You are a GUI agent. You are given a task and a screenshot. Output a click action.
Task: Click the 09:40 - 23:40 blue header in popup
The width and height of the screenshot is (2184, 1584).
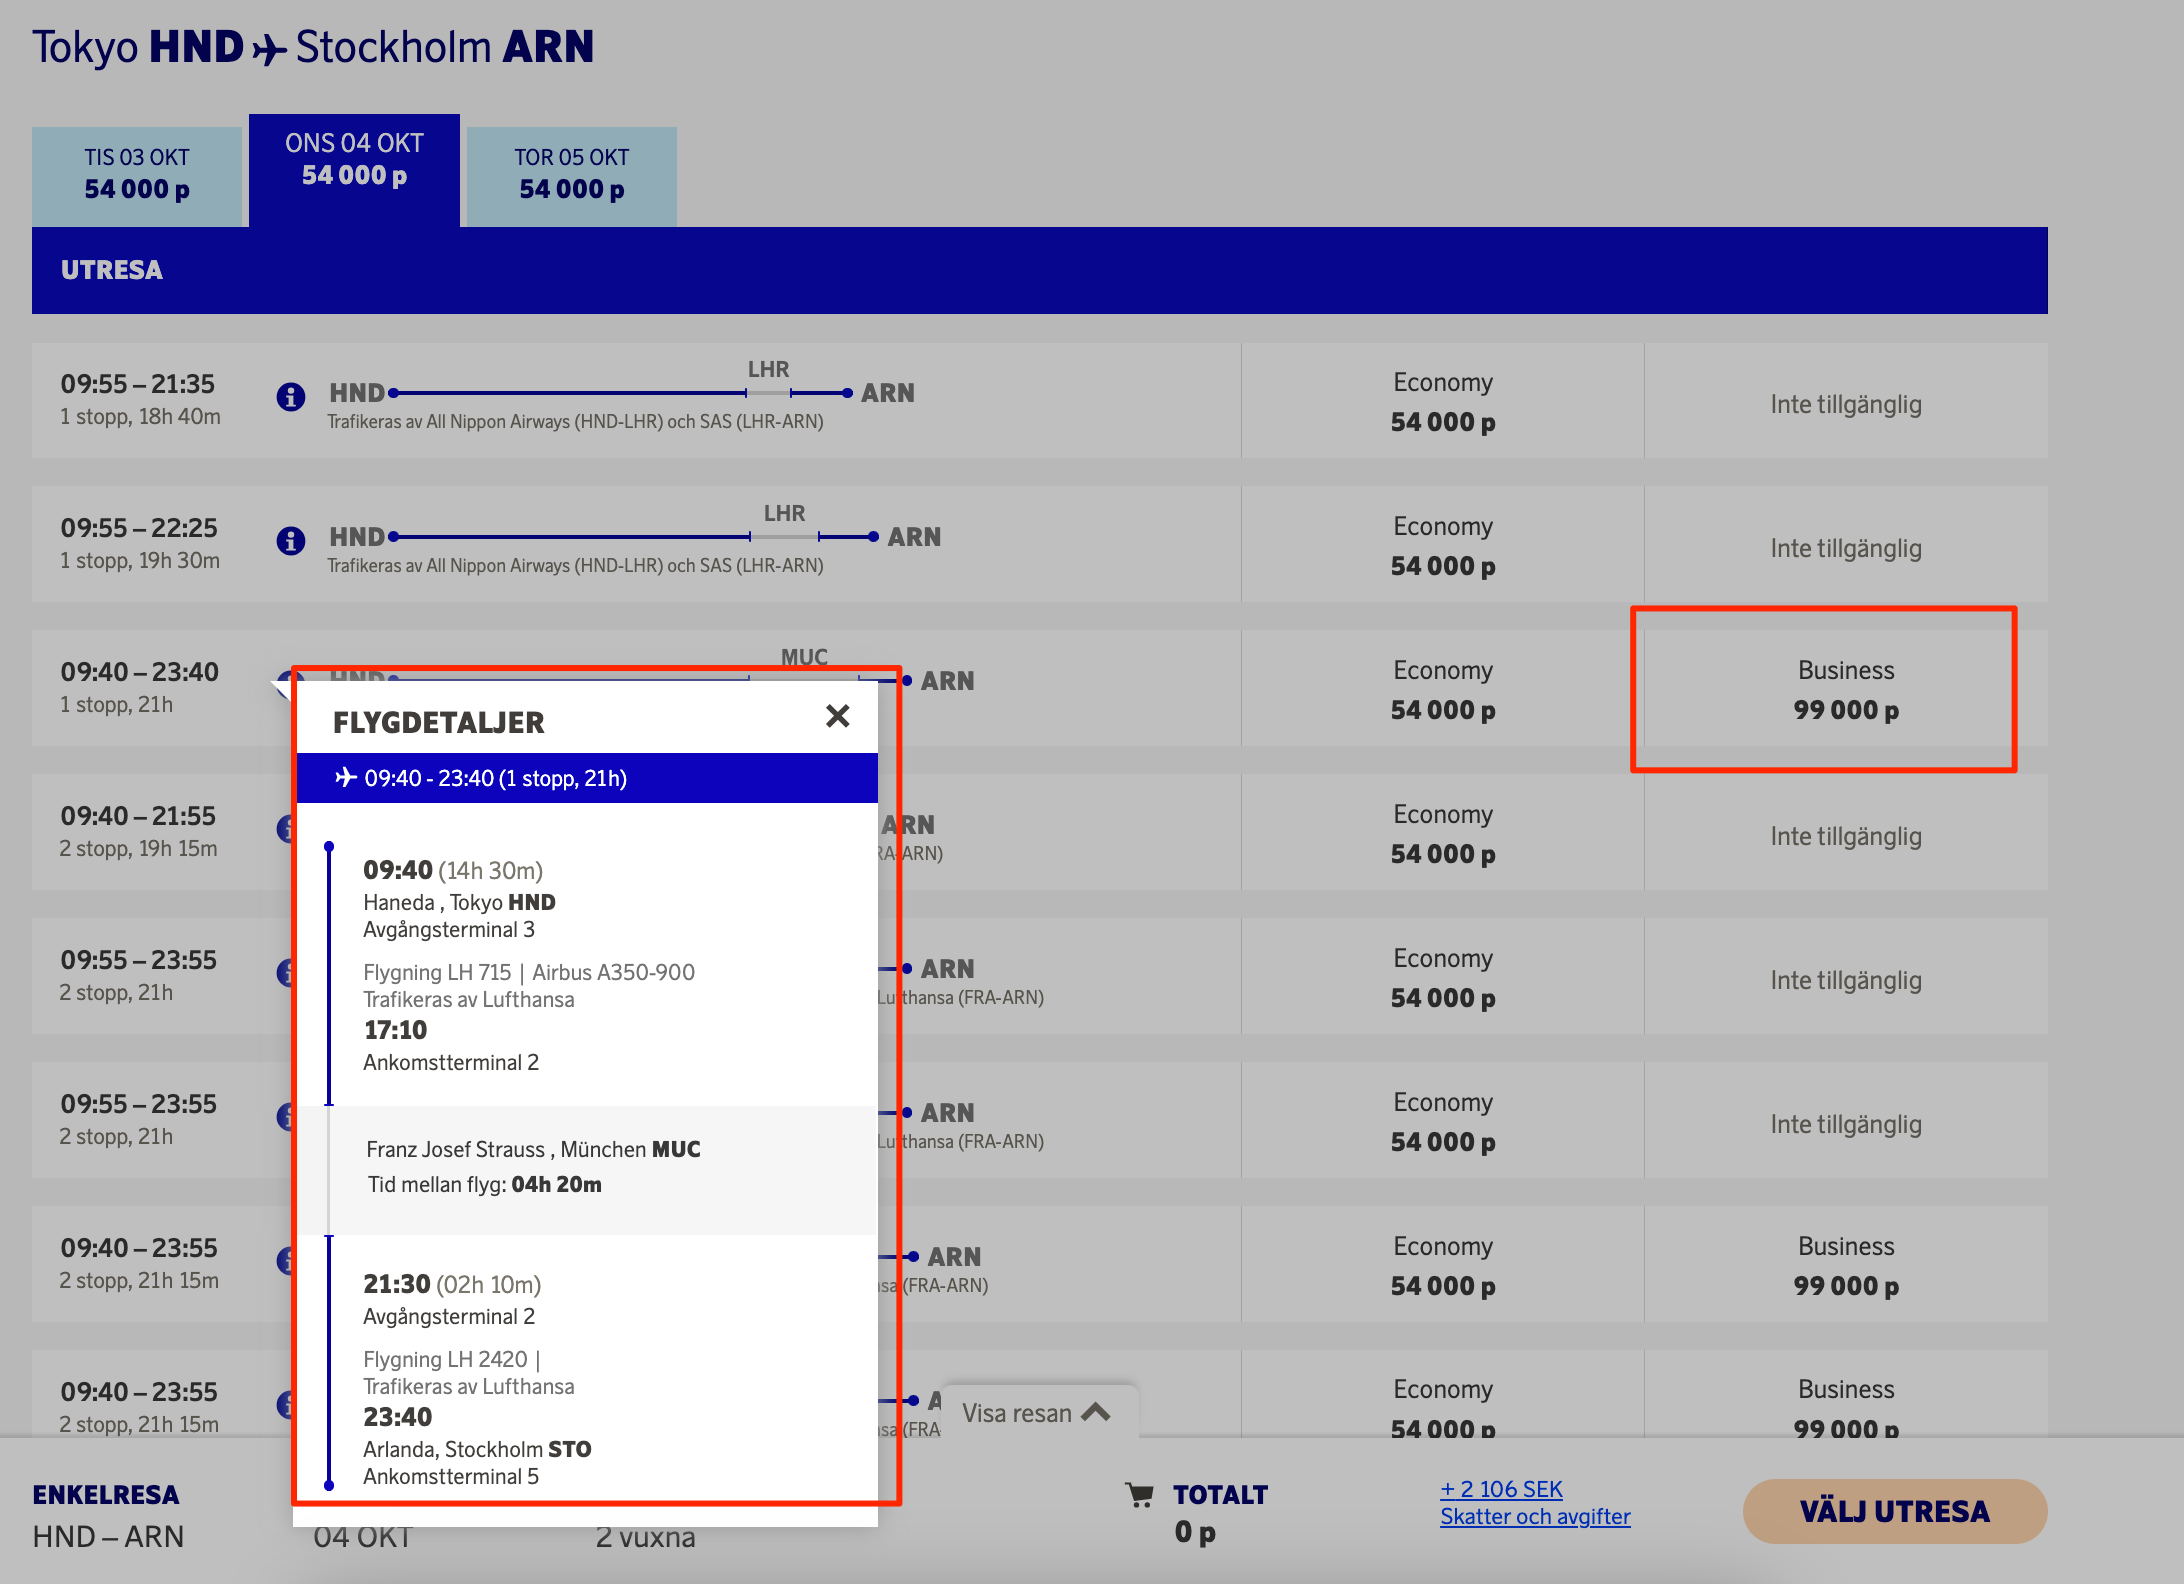point(587,778)
